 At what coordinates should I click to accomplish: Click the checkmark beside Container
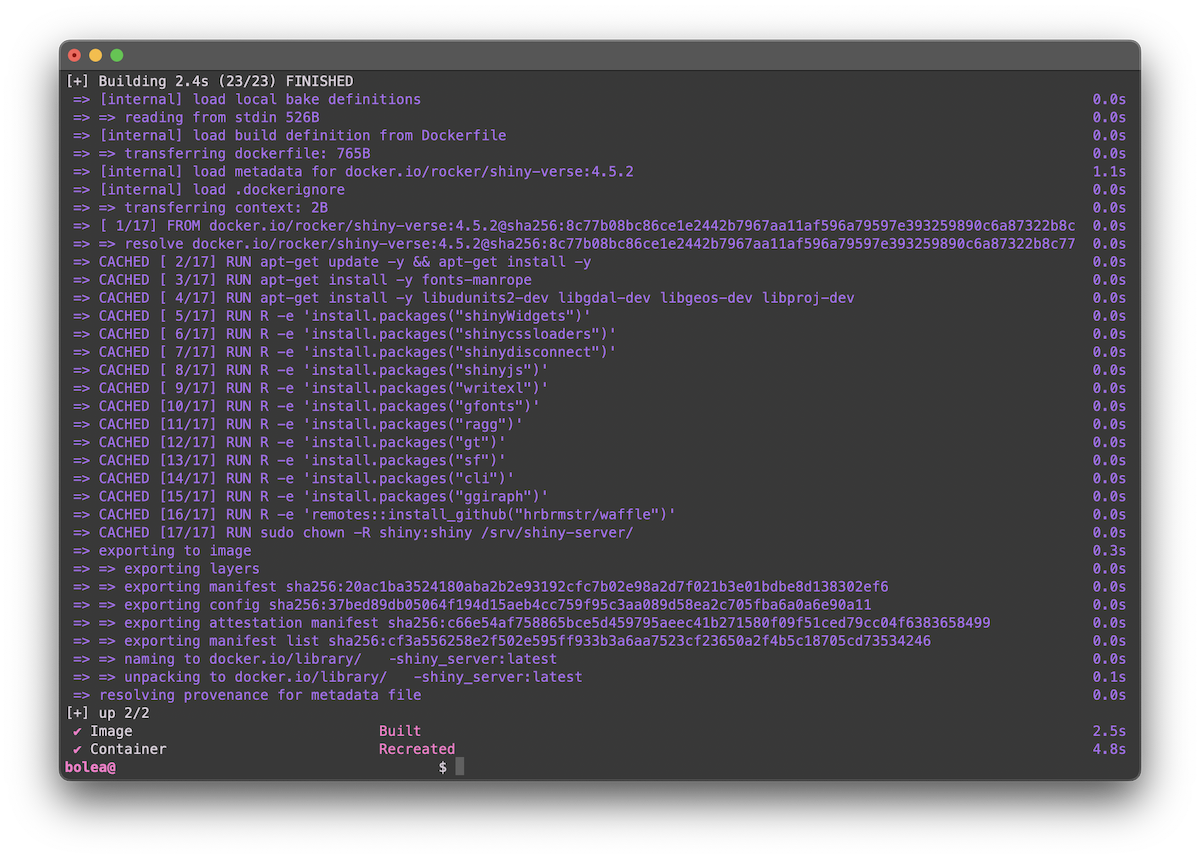pyautogui.click(x=77, y=749)
